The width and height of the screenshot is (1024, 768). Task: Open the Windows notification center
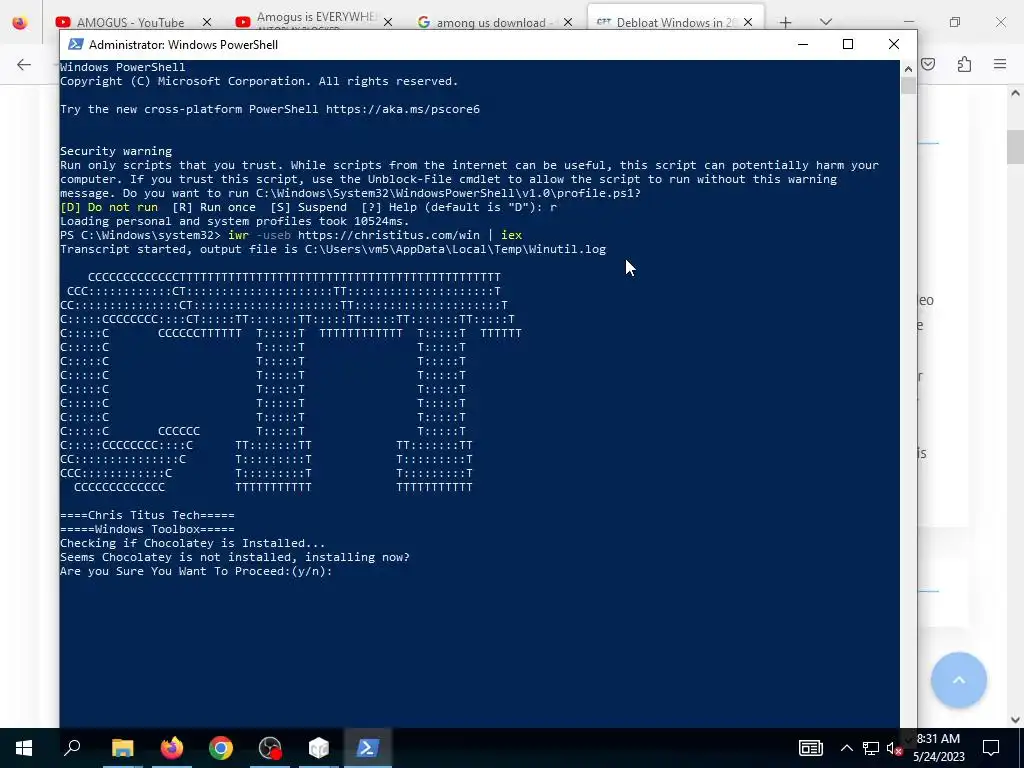point(991,748)
